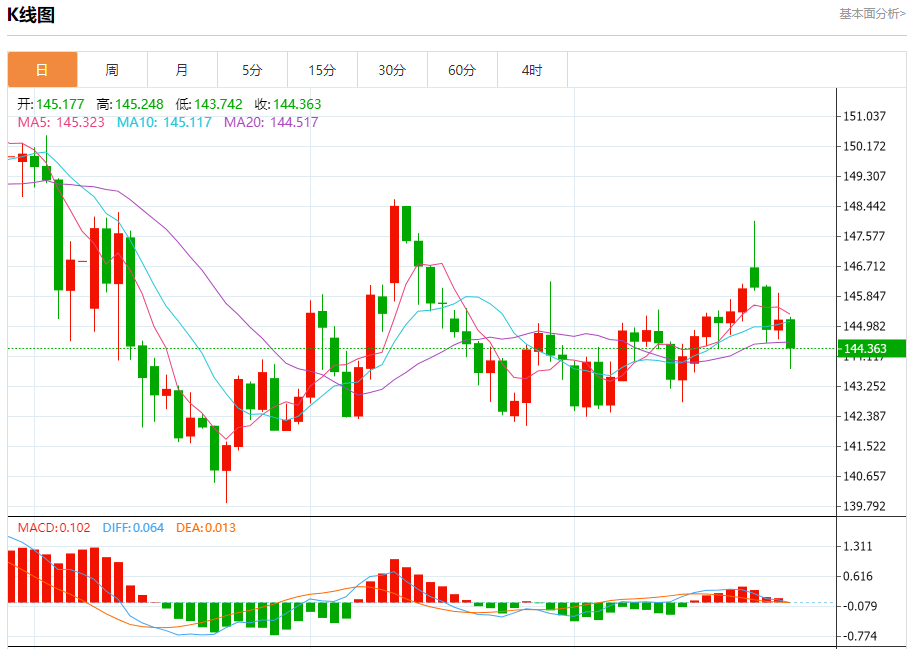Choose the 60分 interval tab
Screen dimensions: 910x649
[x=462, y=70]
